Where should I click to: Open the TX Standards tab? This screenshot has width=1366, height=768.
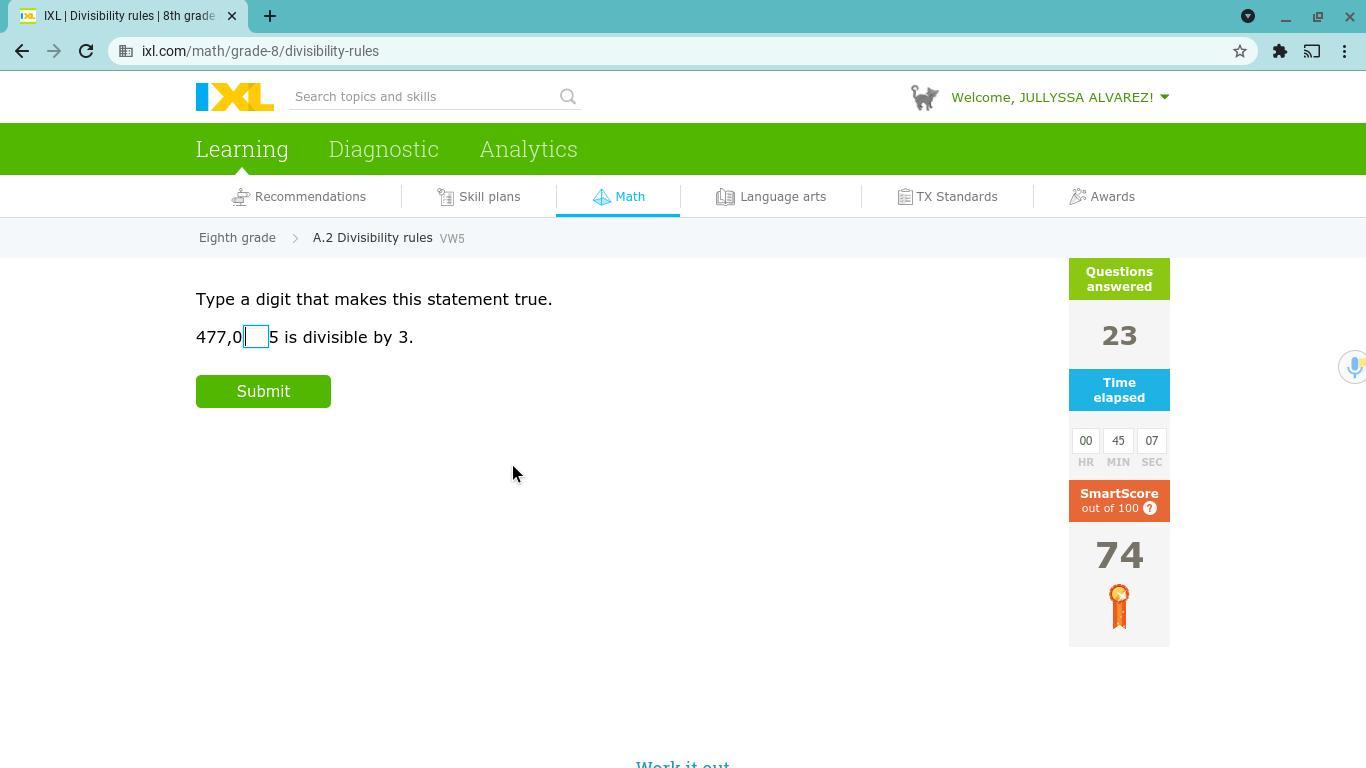click(x=947, y=197)
